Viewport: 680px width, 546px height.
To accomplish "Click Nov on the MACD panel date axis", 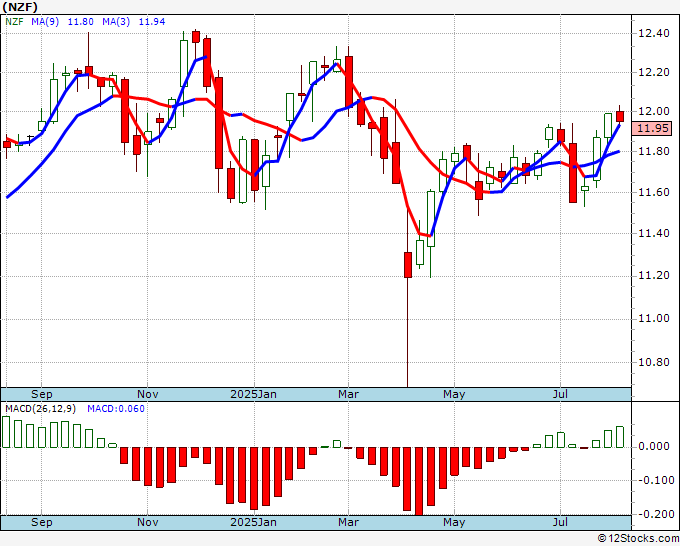I will click(147, 522).
